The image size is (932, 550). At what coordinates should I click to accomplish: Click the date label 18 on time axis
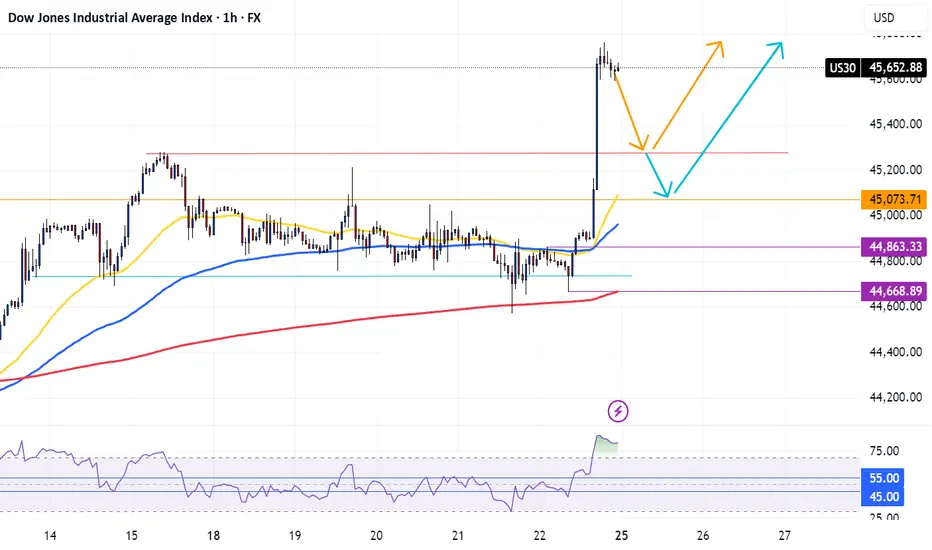point(213,536)
